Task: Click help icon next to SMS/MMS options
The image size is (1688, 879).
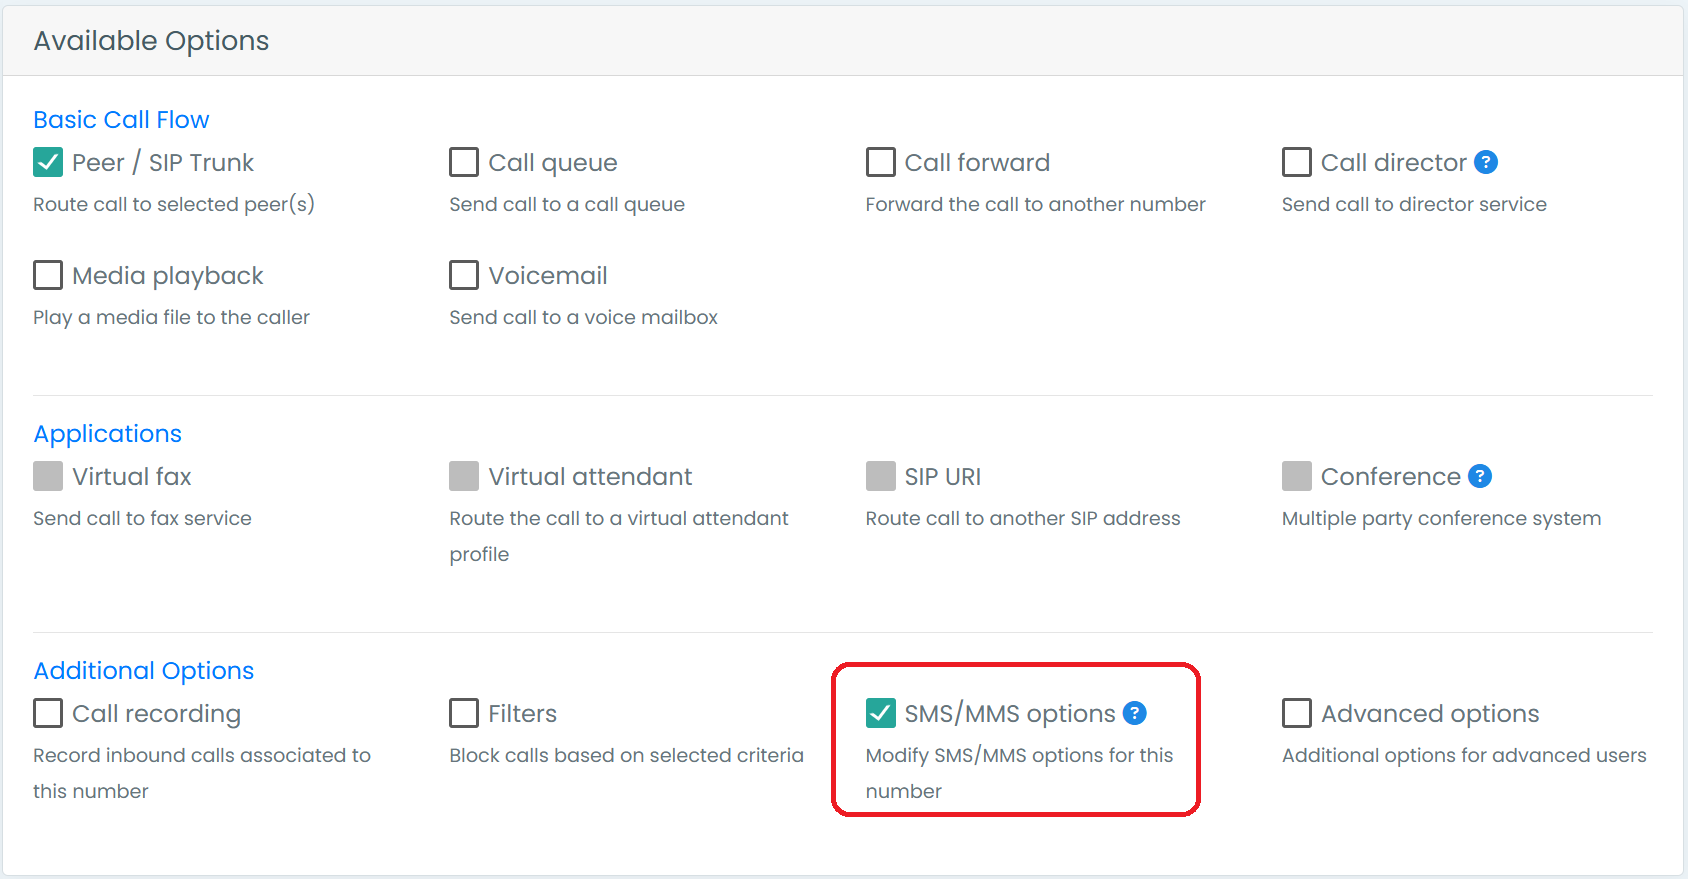Action: 1134,713
